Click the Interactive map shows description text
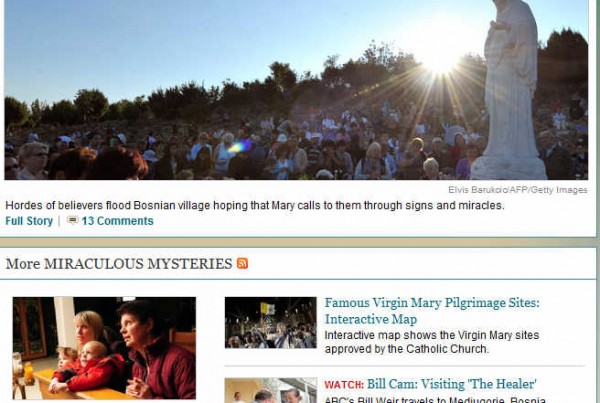The height and width of the screenshot is (403, 600). (432, 342)
